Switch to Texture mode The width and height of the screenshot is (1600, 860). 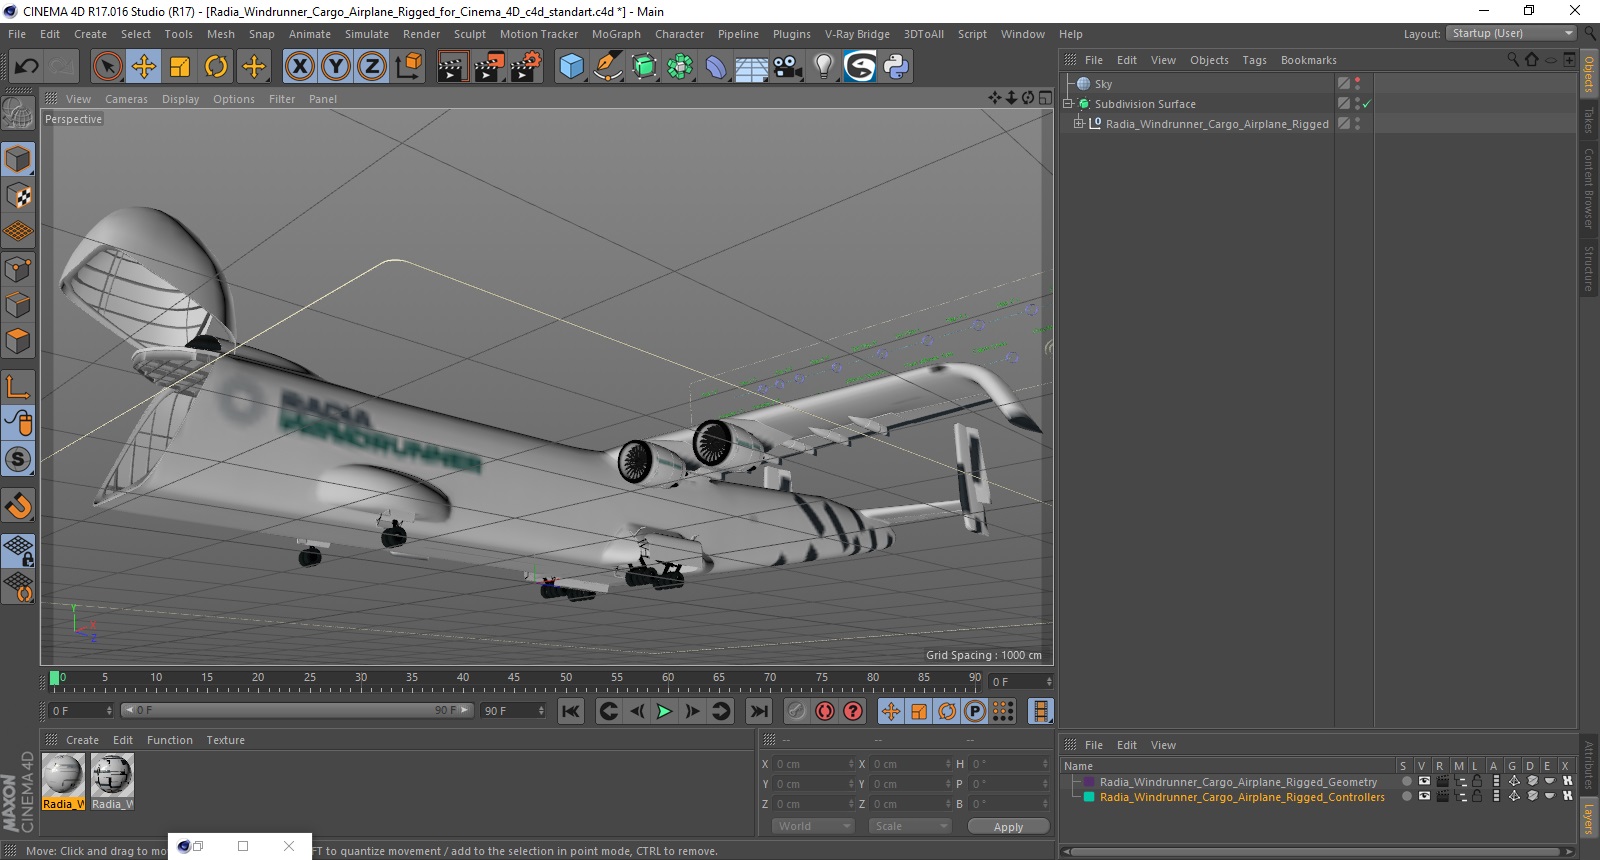[18, 195]
